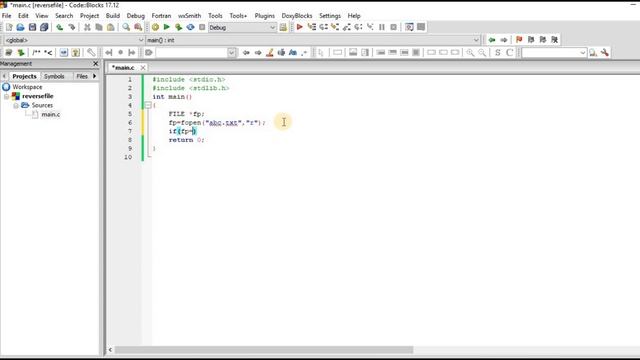Click the Cut scissors icon
640x360 pixels.
coord(87,27)
